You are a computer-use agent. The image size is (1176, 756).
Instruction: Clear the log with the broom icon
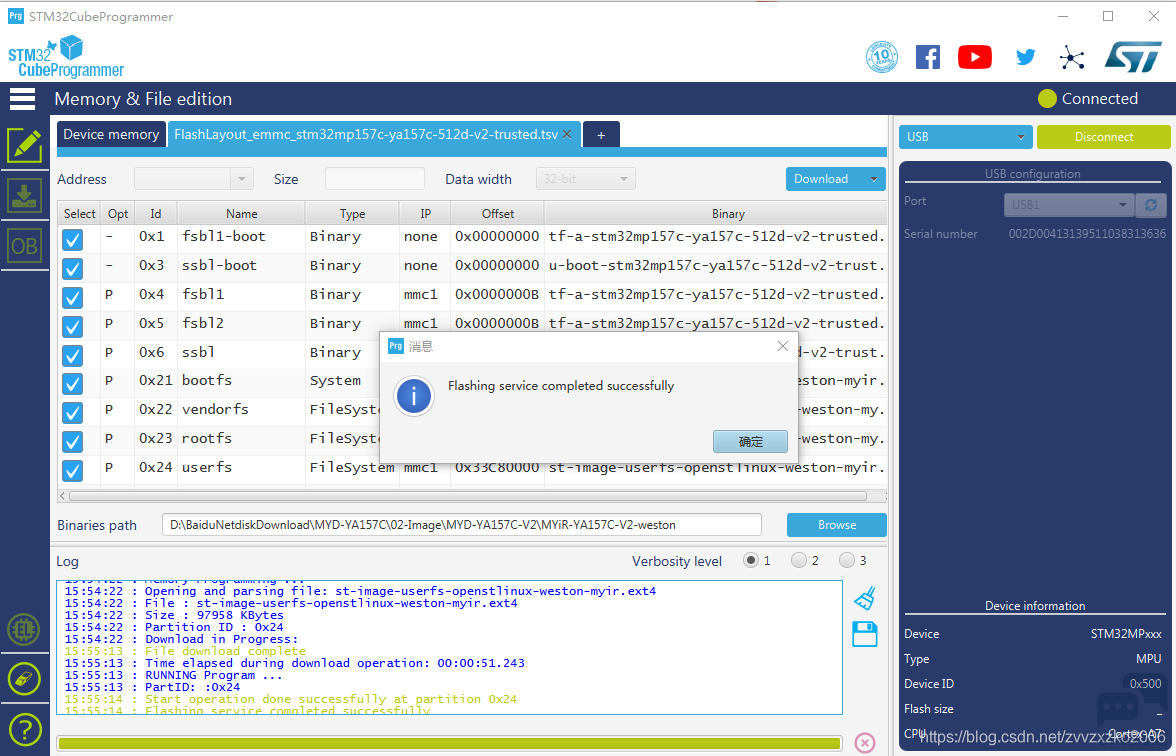coord(865,598)
